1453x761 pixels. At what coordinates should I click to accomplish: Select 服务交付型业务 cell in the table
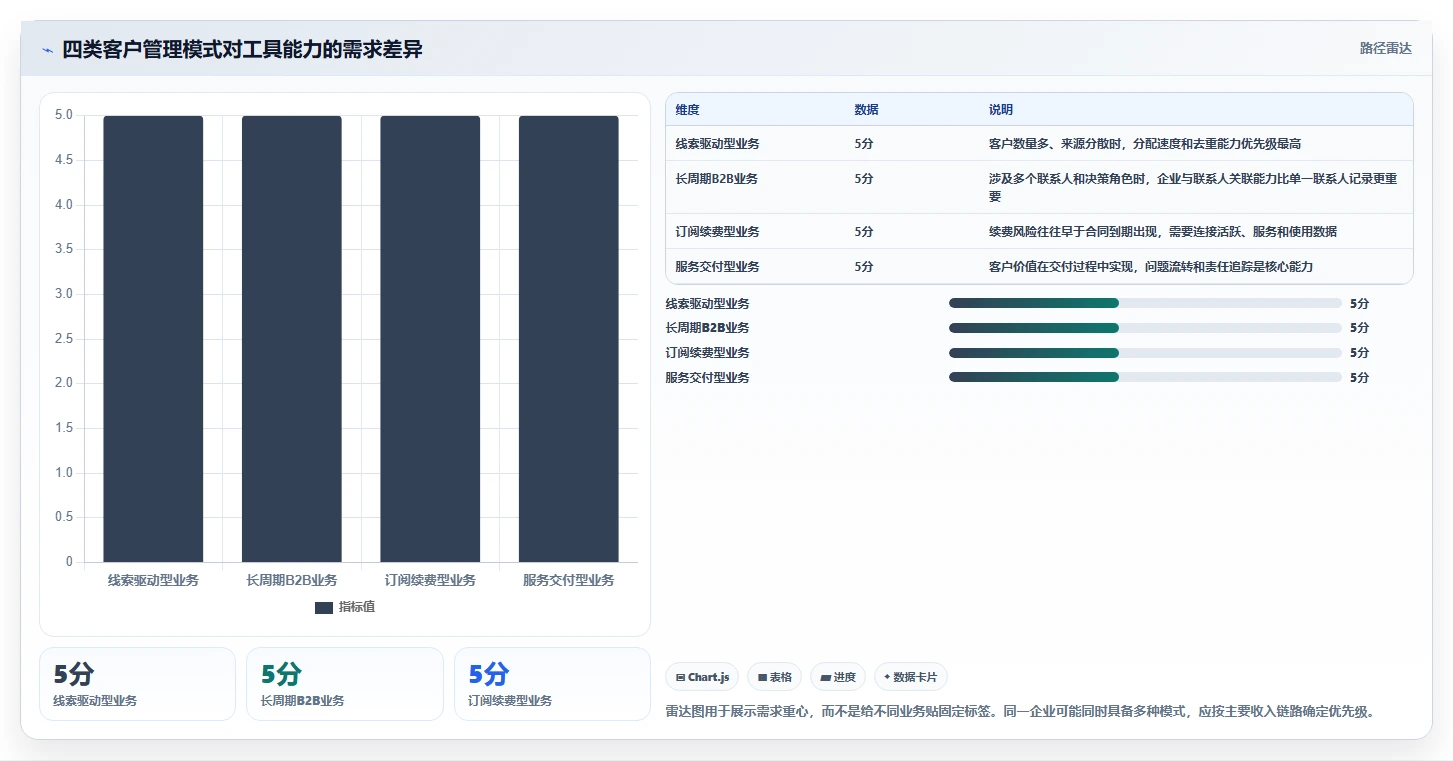point(717,267)
